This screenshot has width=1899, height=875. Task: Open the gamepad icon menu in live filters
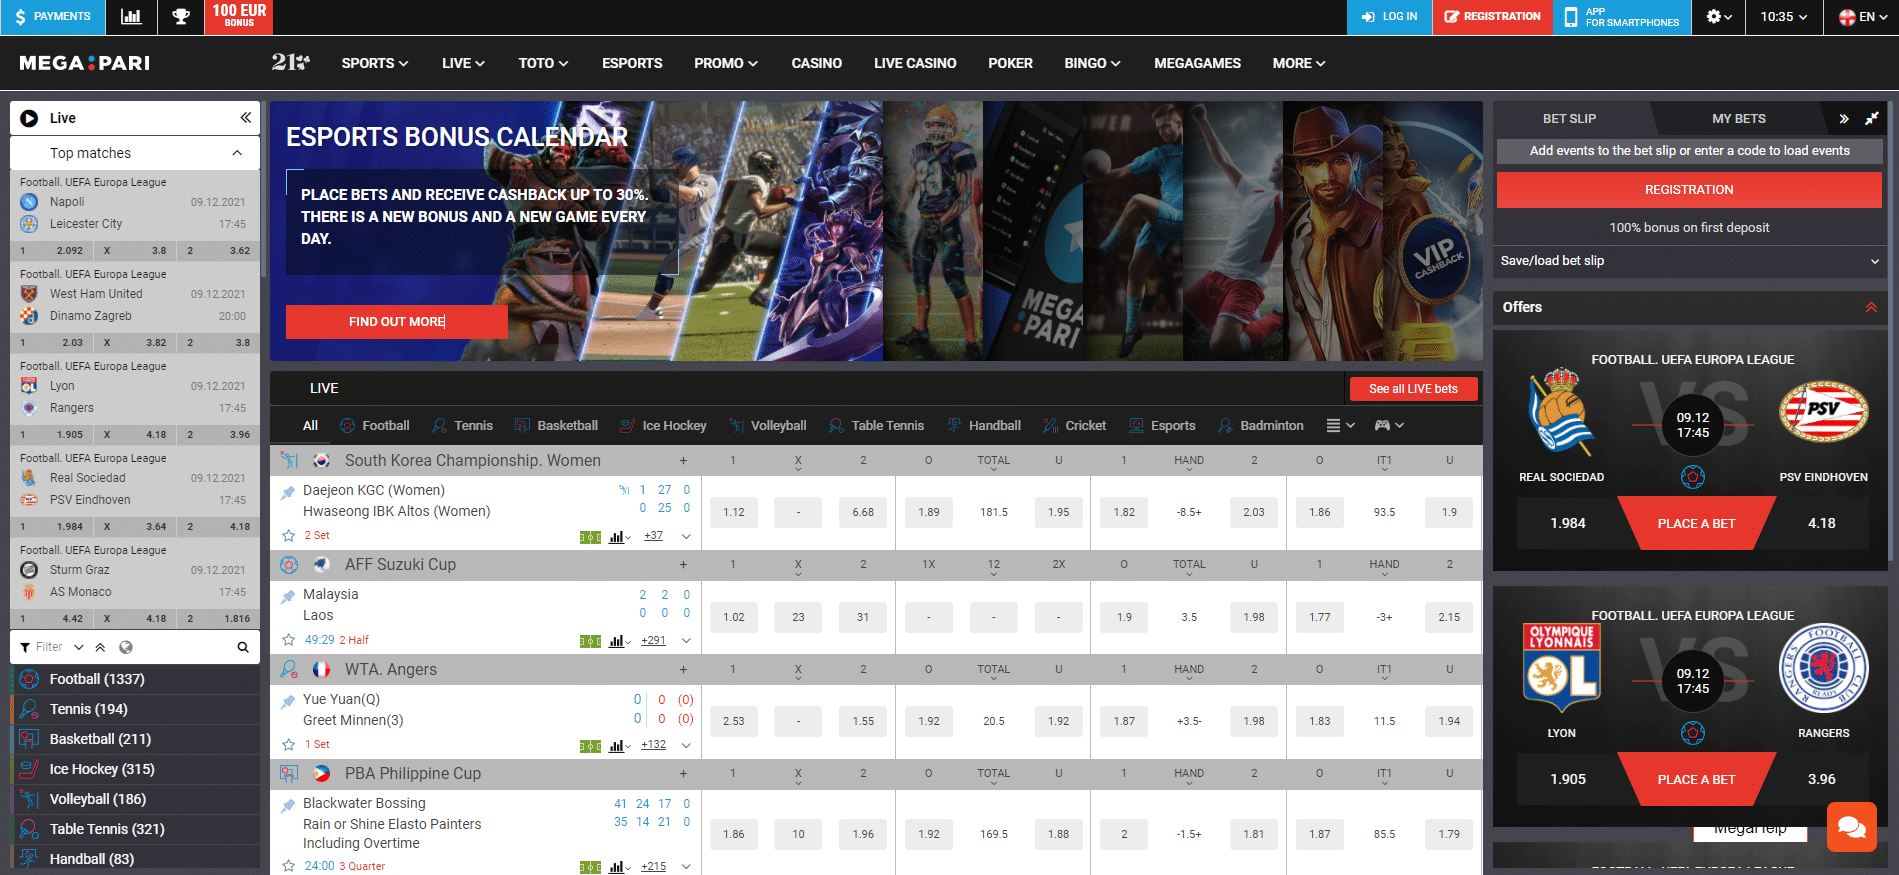coord(1389,425)
